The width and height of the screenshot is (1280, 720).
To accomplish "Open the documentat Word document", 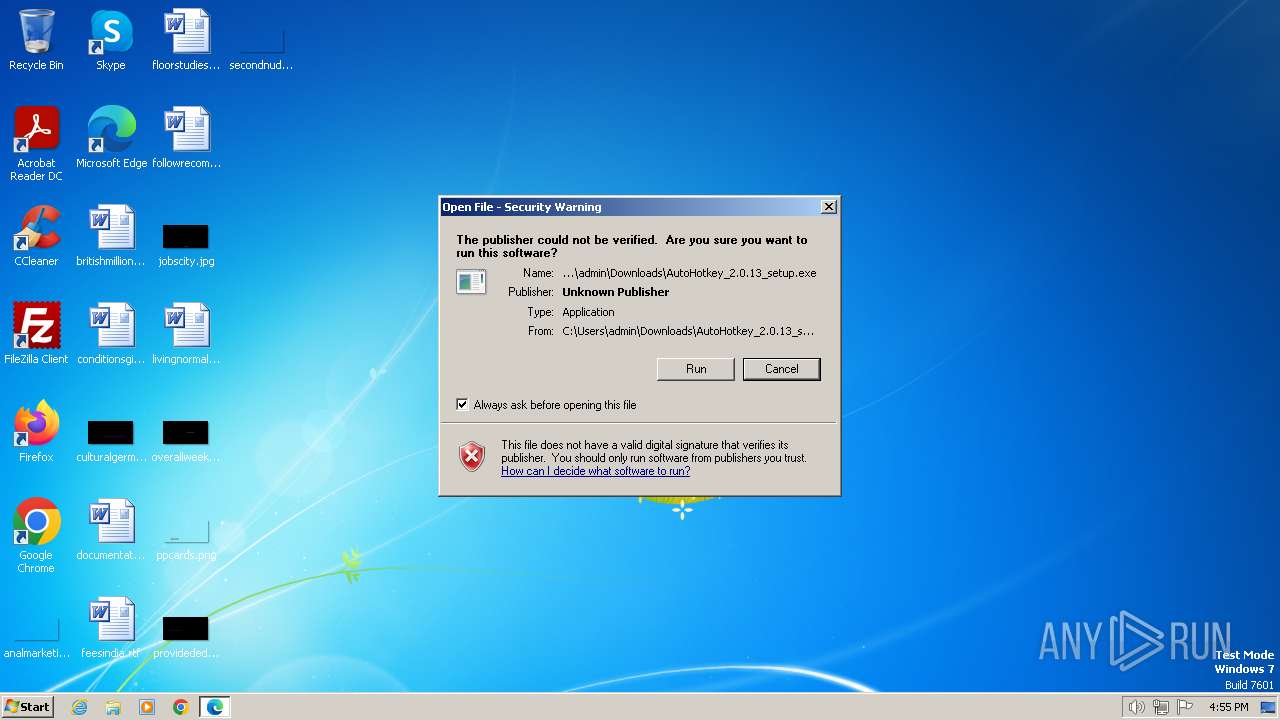I will pyautogui.click(x=111, y=530).
